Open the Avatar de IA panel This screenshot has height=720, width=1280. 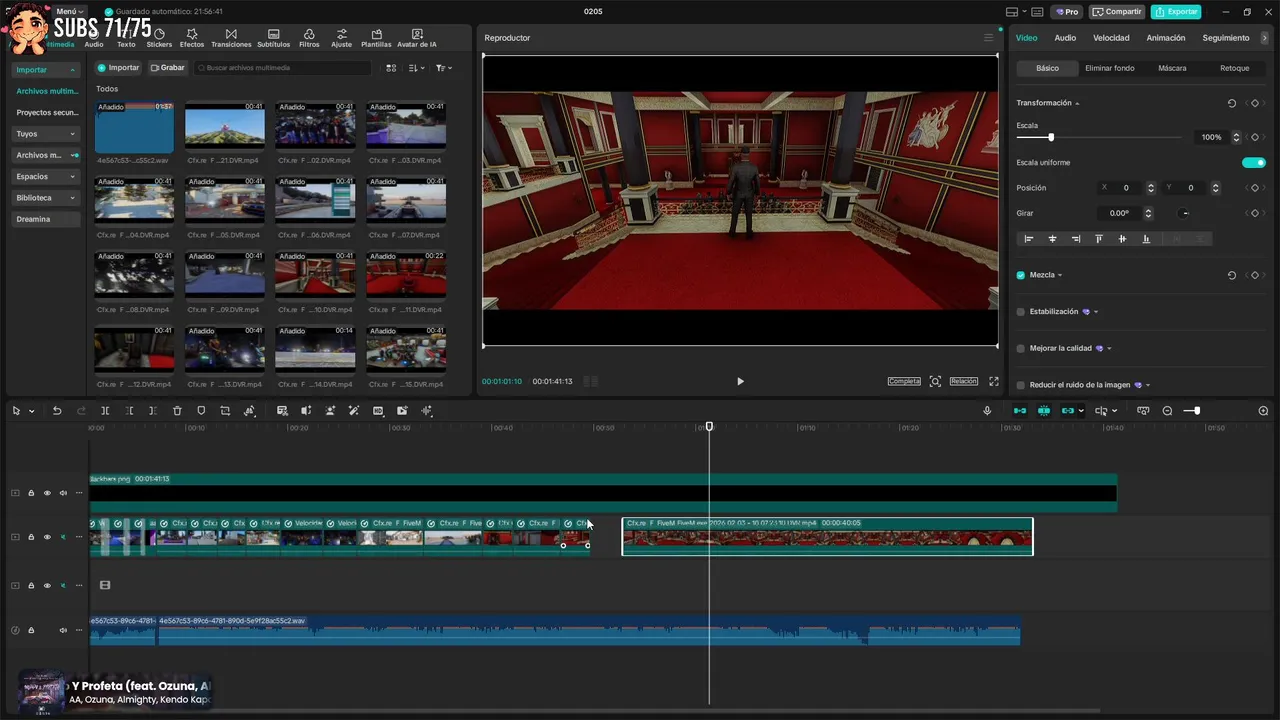coord(417,39)
